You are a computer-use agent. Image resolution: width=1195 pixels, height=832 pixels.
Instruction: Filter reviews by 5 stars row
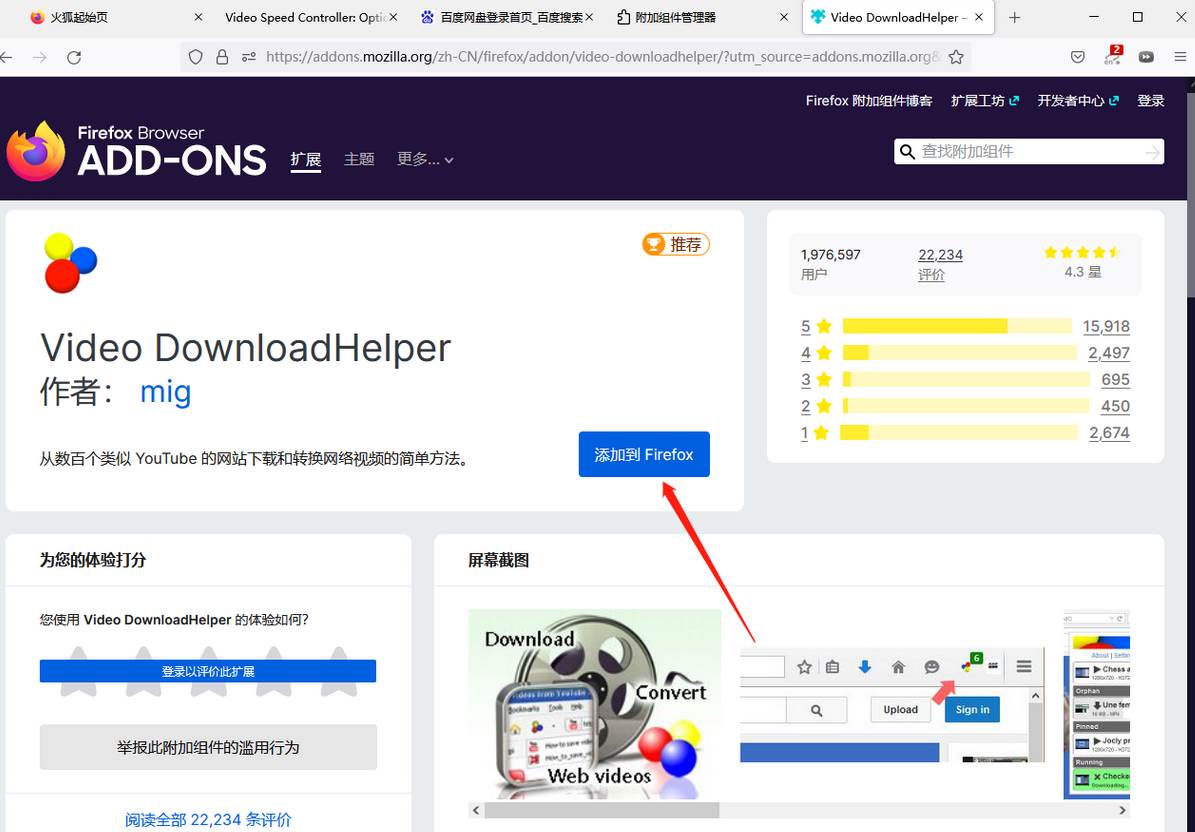pyautogui.click(x=965, y=326)
